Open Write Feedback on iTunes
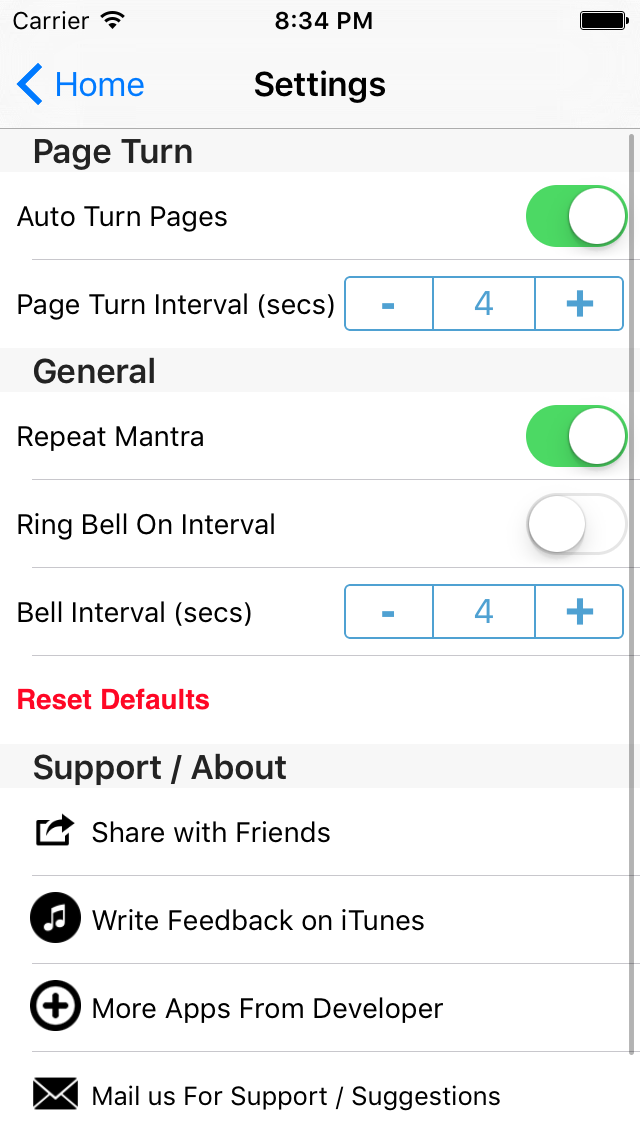 pyautogui.click(x=258, y=920)
